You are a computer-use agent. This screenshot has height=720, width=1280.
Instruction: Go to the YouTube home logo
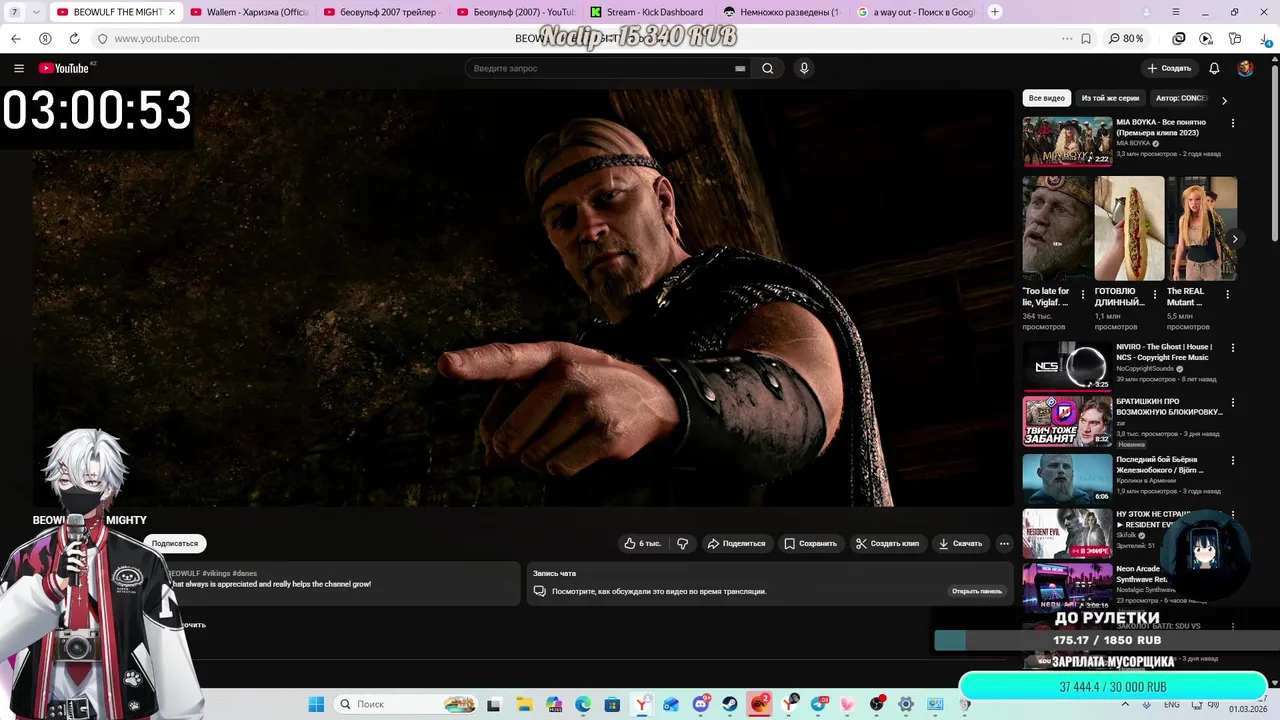(64, 68)
